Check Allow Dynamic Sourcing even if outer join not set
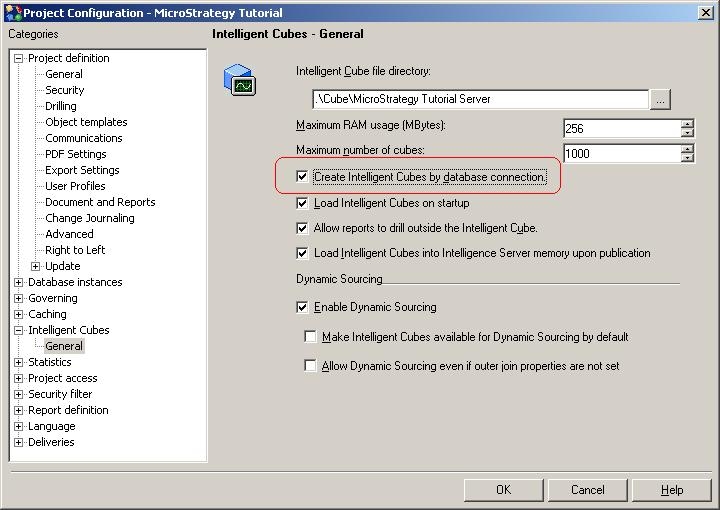Screen dimensions: 720x510 (310, 366)
